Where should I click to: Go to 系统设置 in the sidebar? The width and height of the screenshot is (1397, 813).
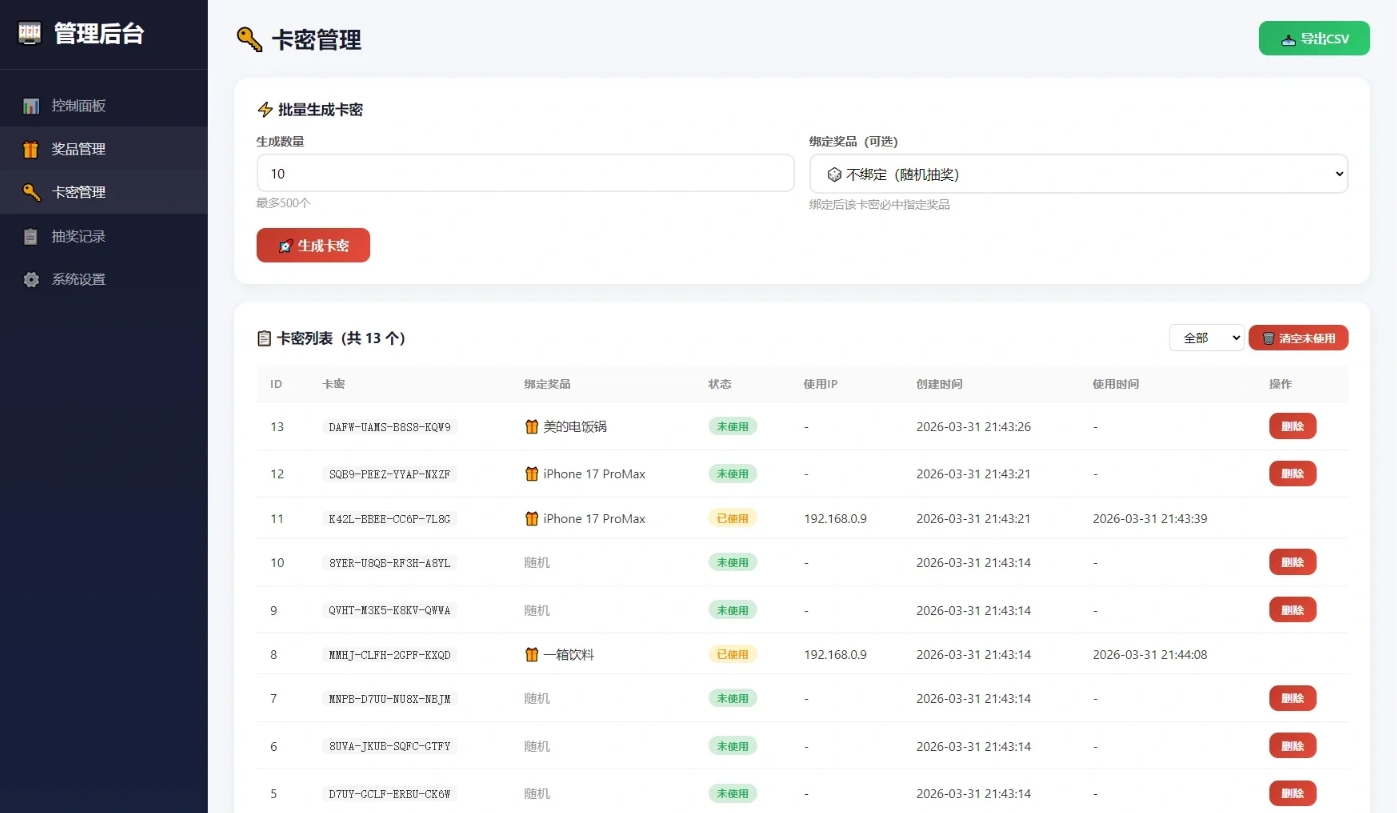[x=78, y=280]
